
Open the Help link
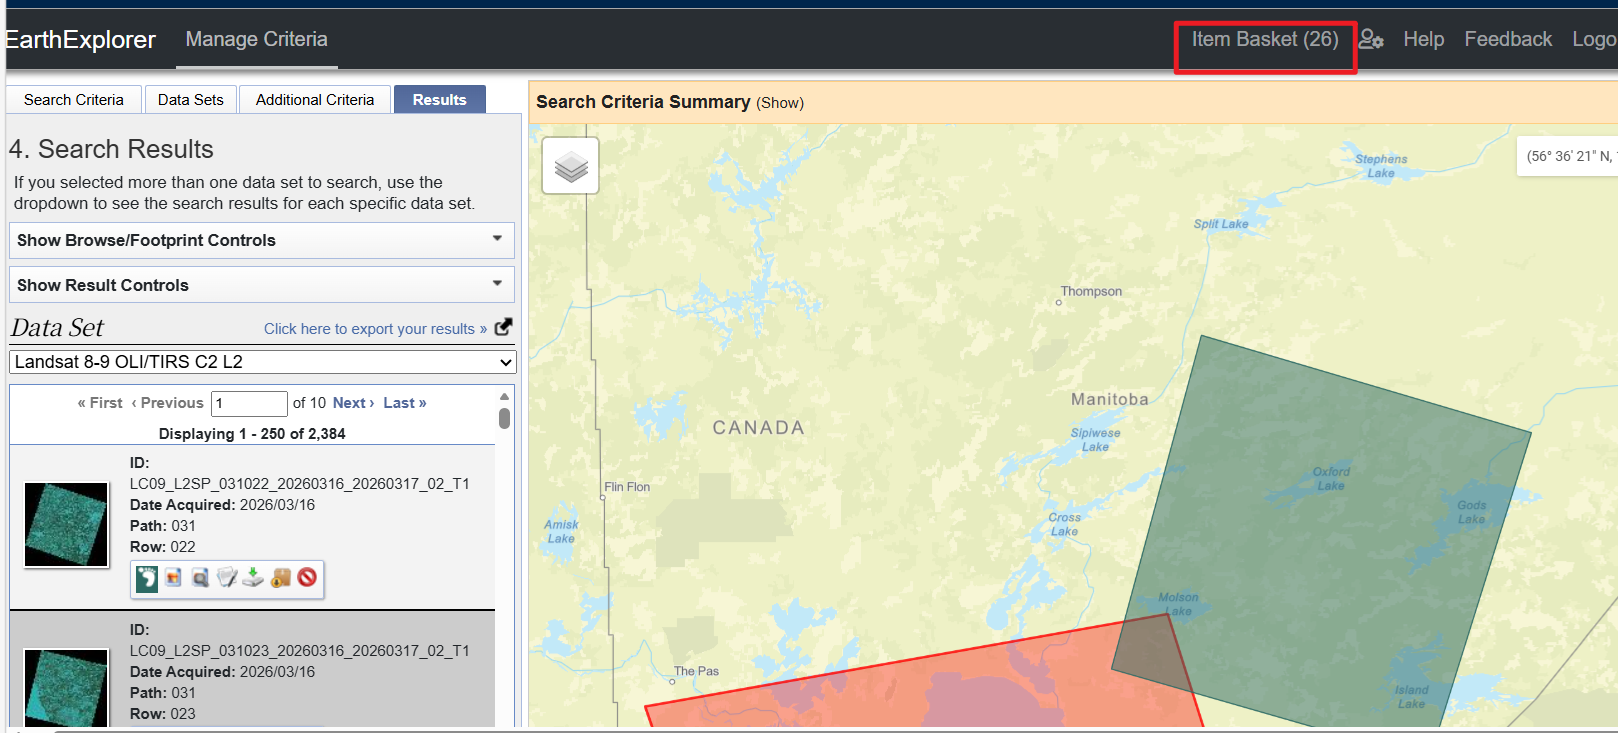point(1424,39)
